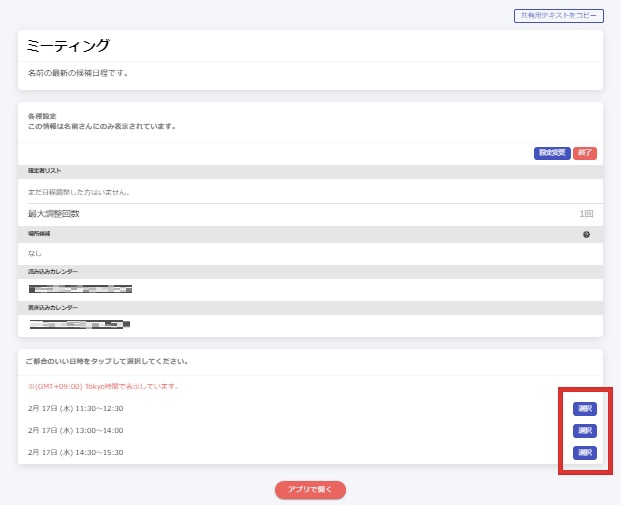Click the 最大調整回数 label
621x505 pixels.
click(53, 214)
